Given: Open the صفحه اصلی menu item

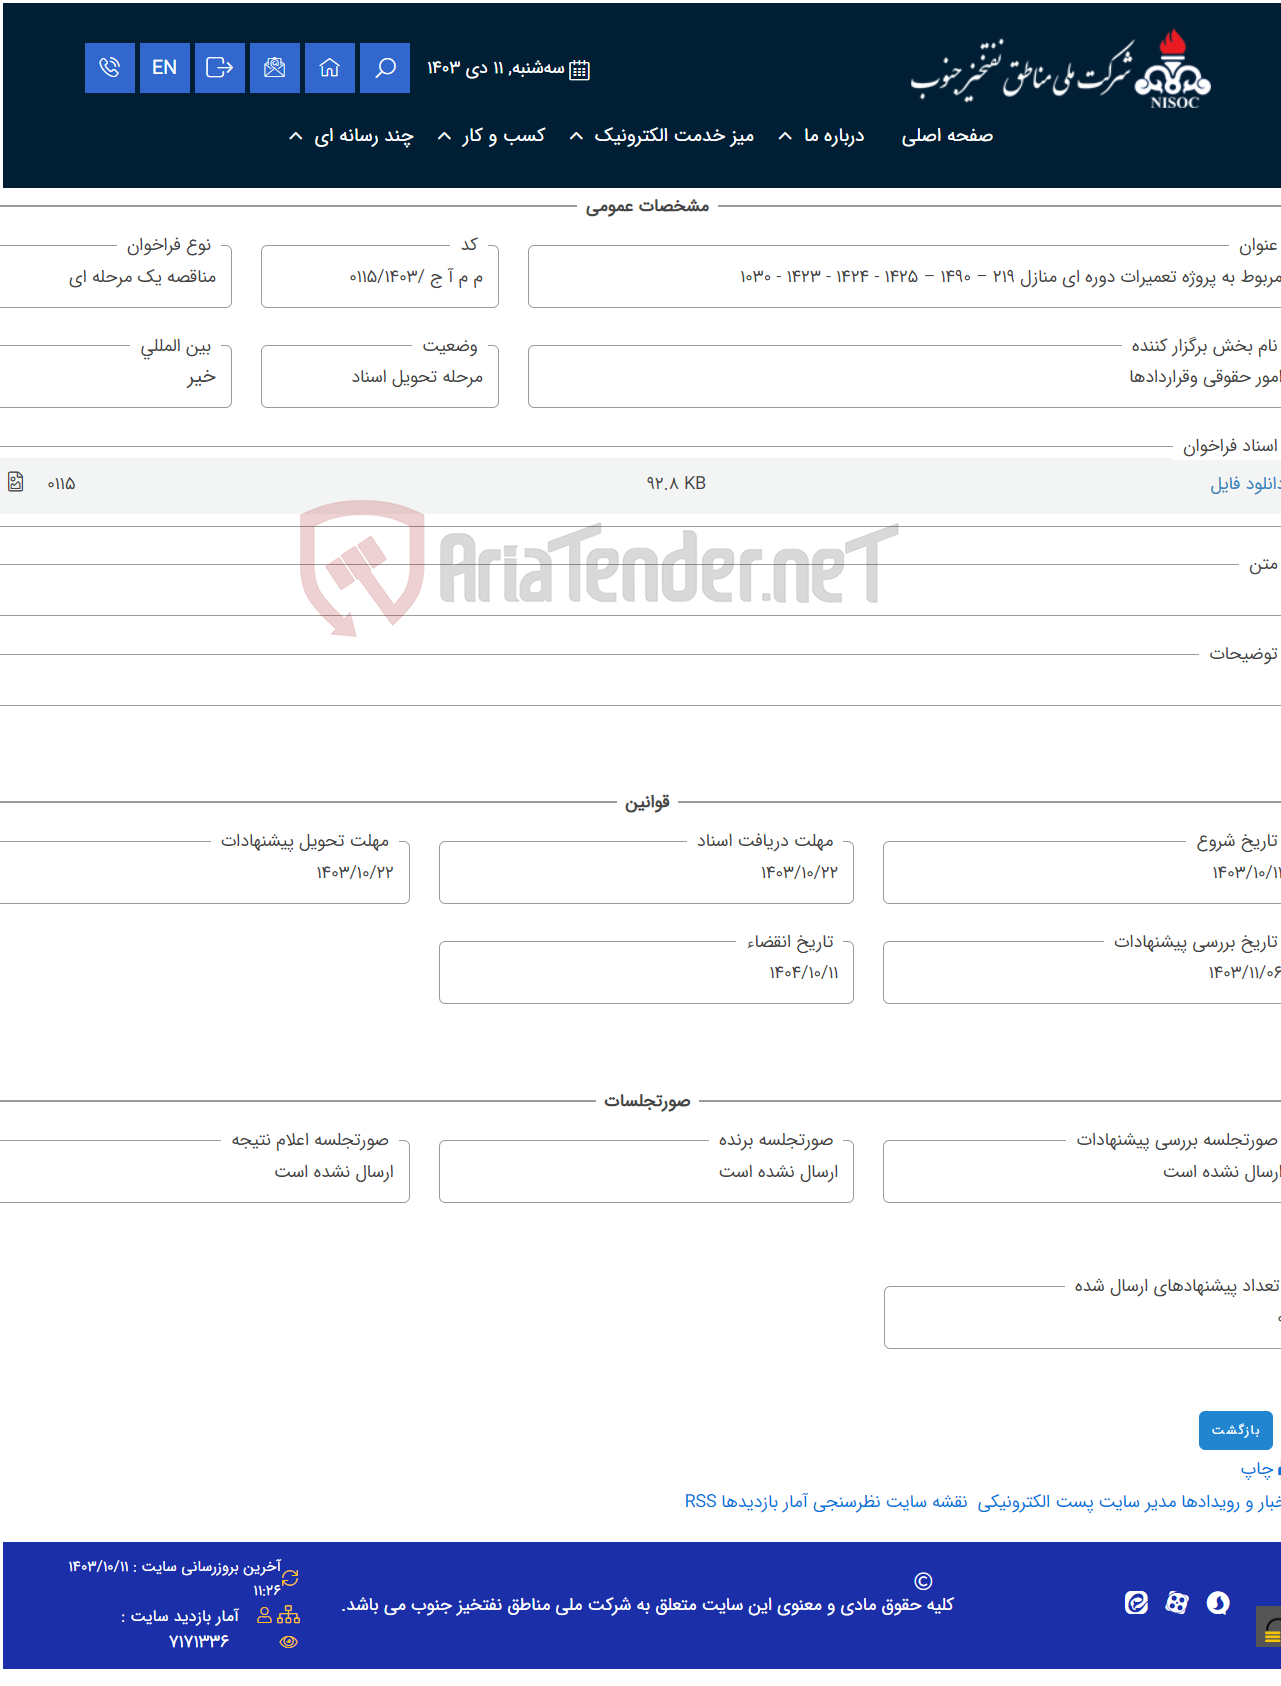Looking at the screenshot, I should 947,136.
